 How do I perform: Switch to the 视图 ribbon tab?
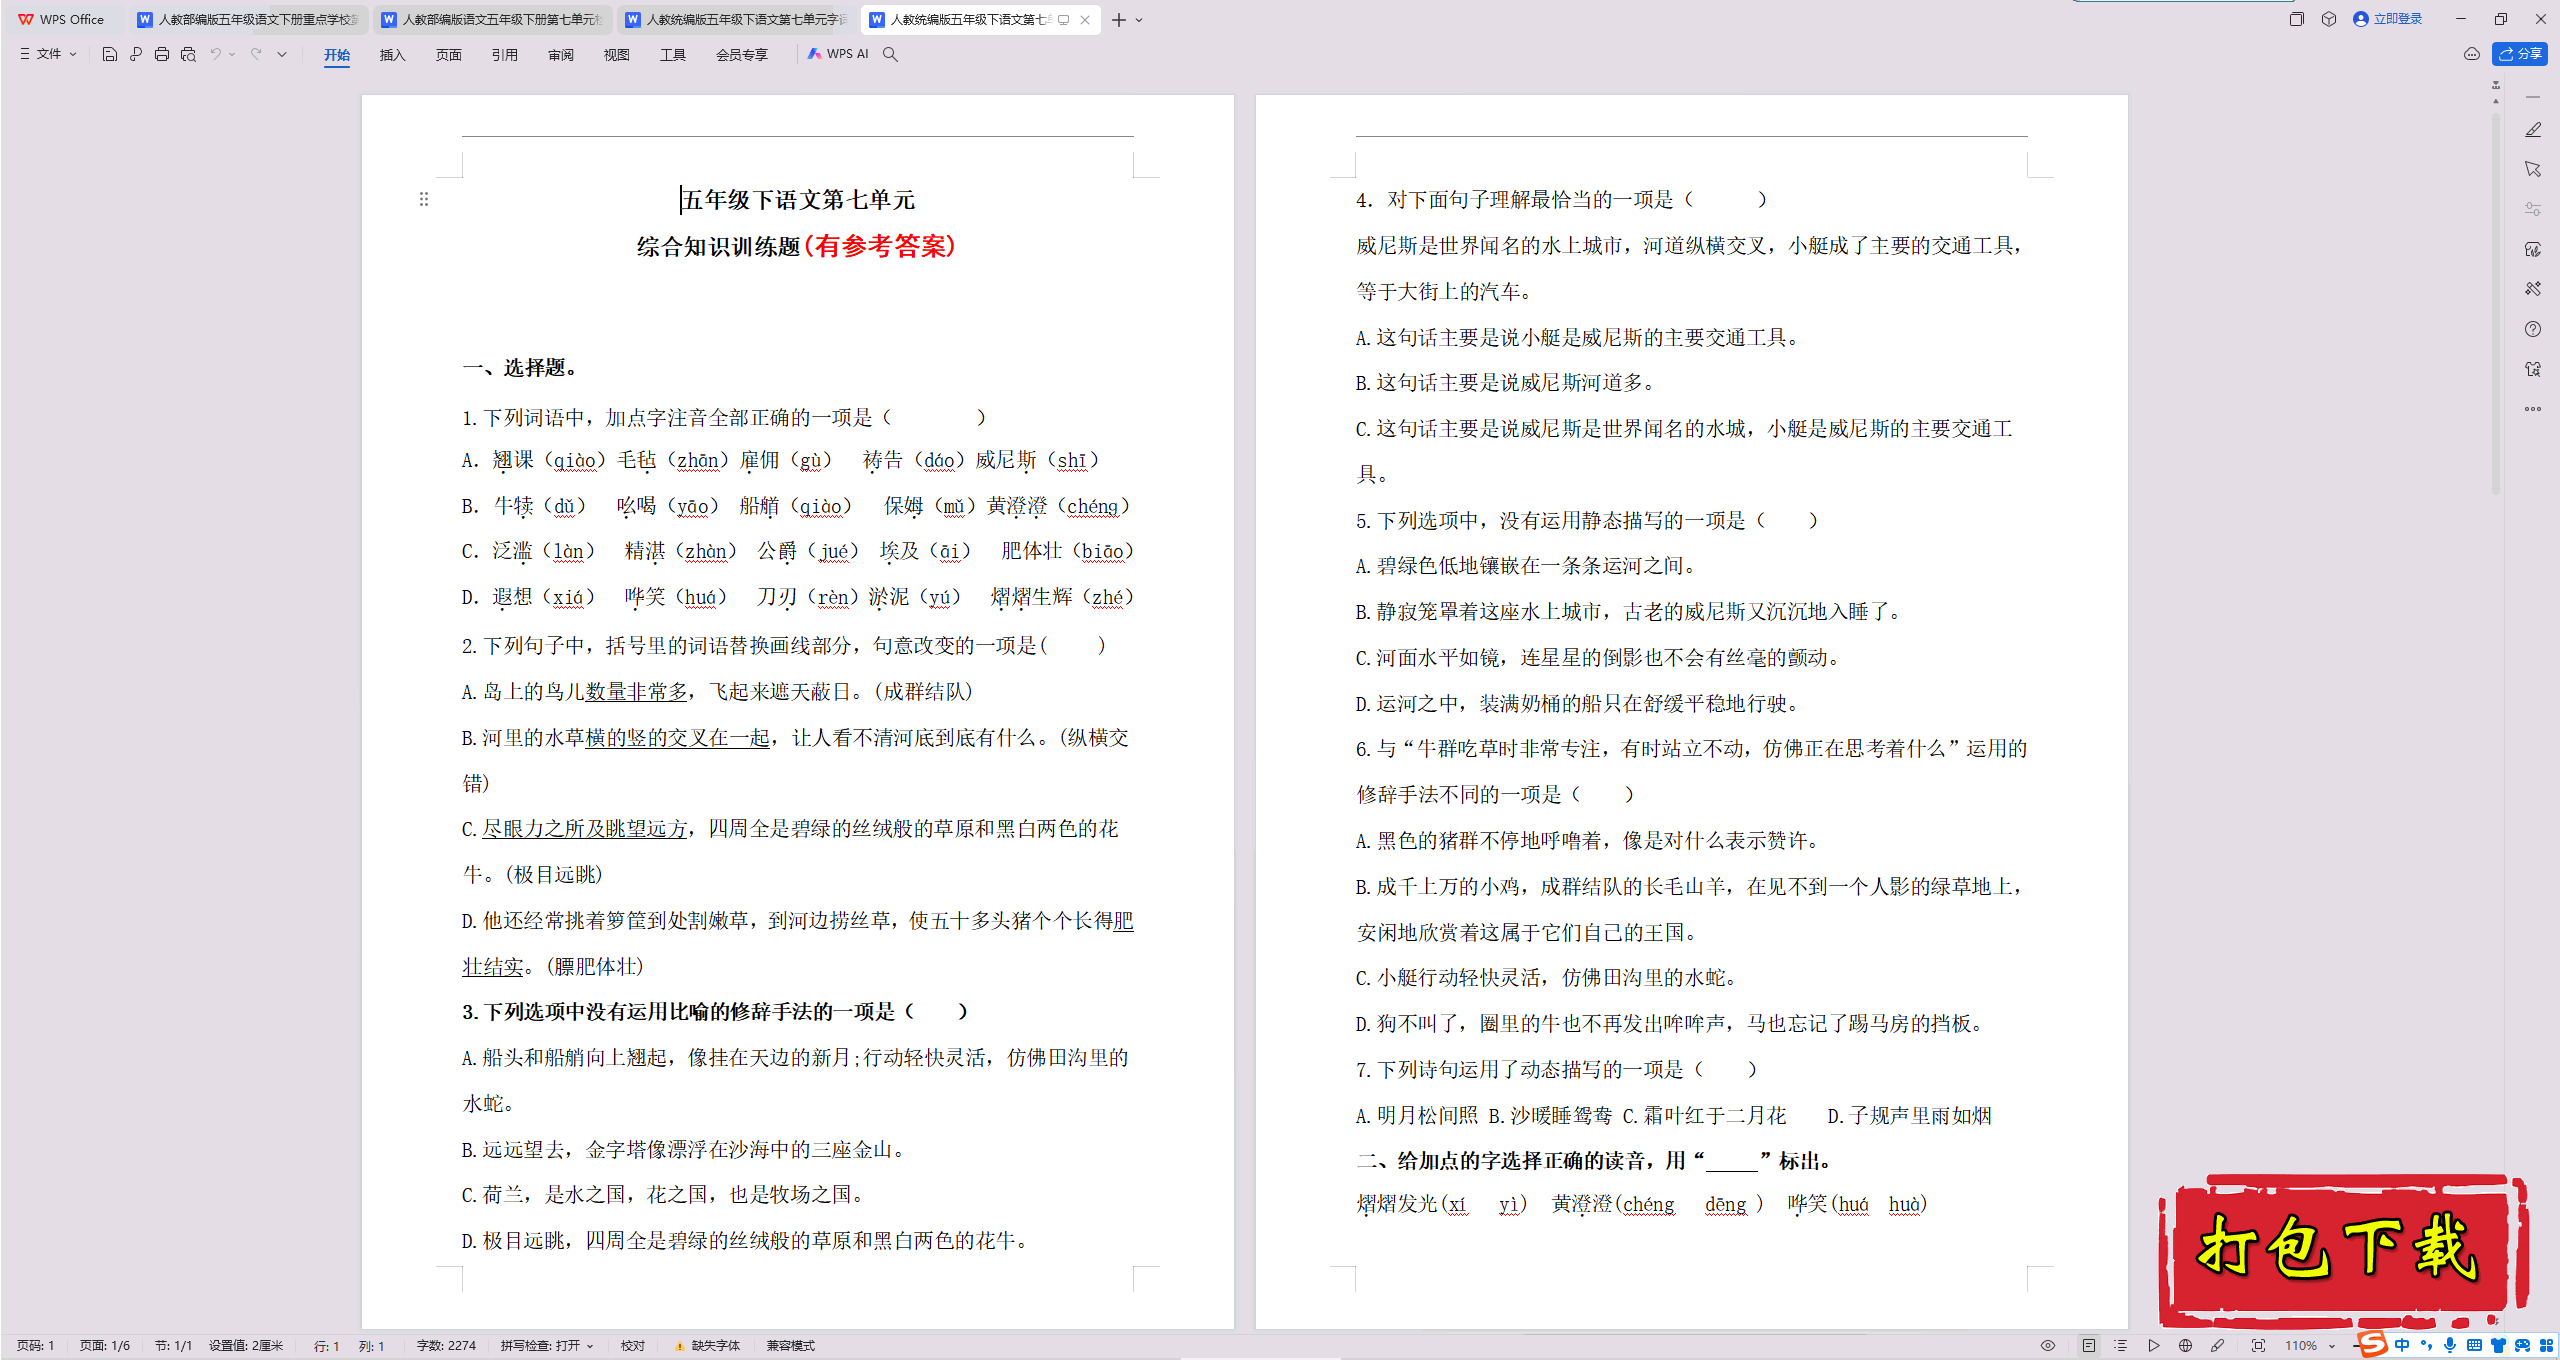coord(617,55)
